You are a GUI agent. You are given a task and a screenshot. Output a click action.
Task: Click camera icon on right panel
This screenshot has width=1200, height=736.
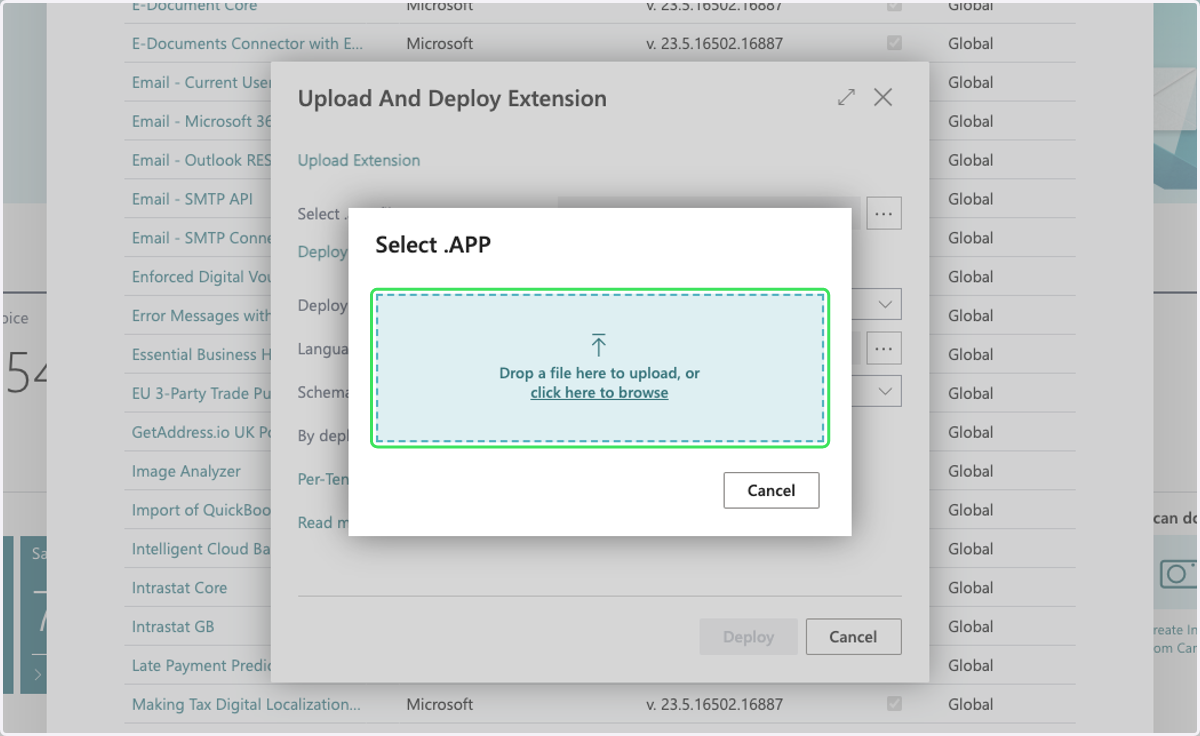click(1177, 574)
